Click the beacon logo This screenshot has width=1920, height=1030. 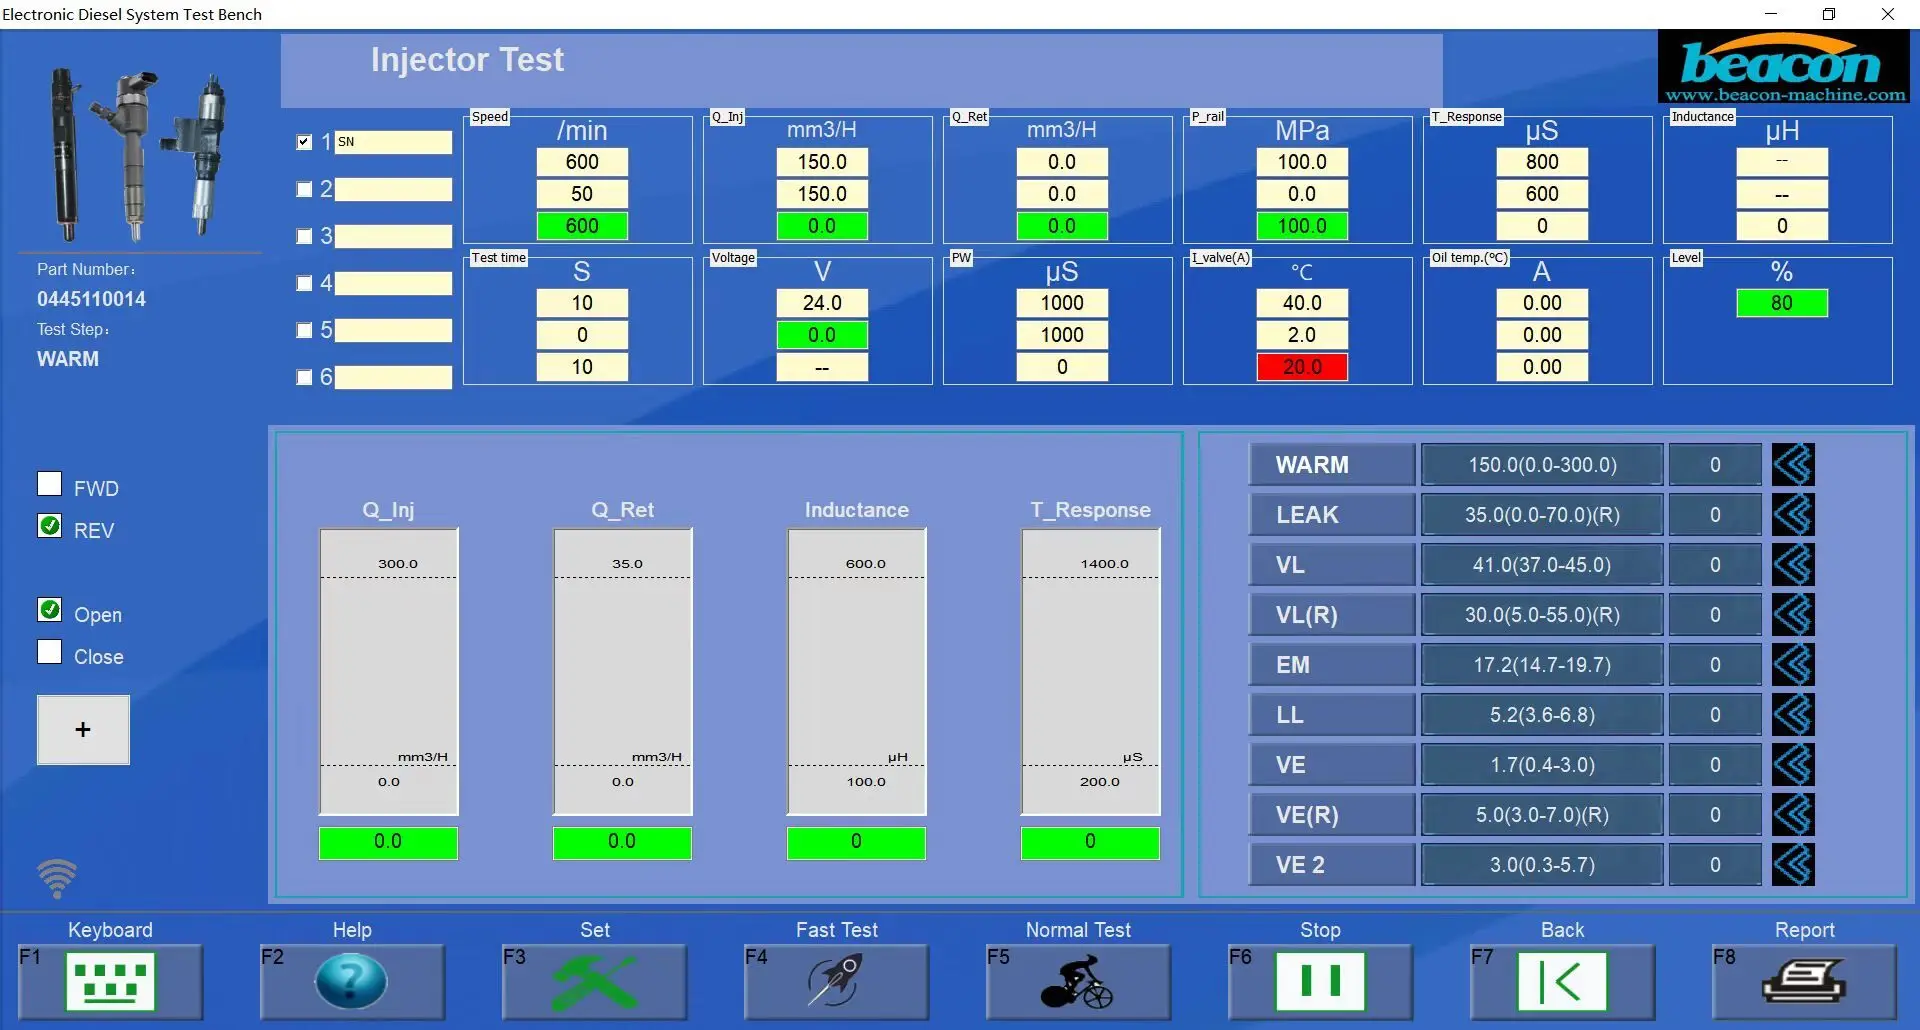click(1784, 67)
